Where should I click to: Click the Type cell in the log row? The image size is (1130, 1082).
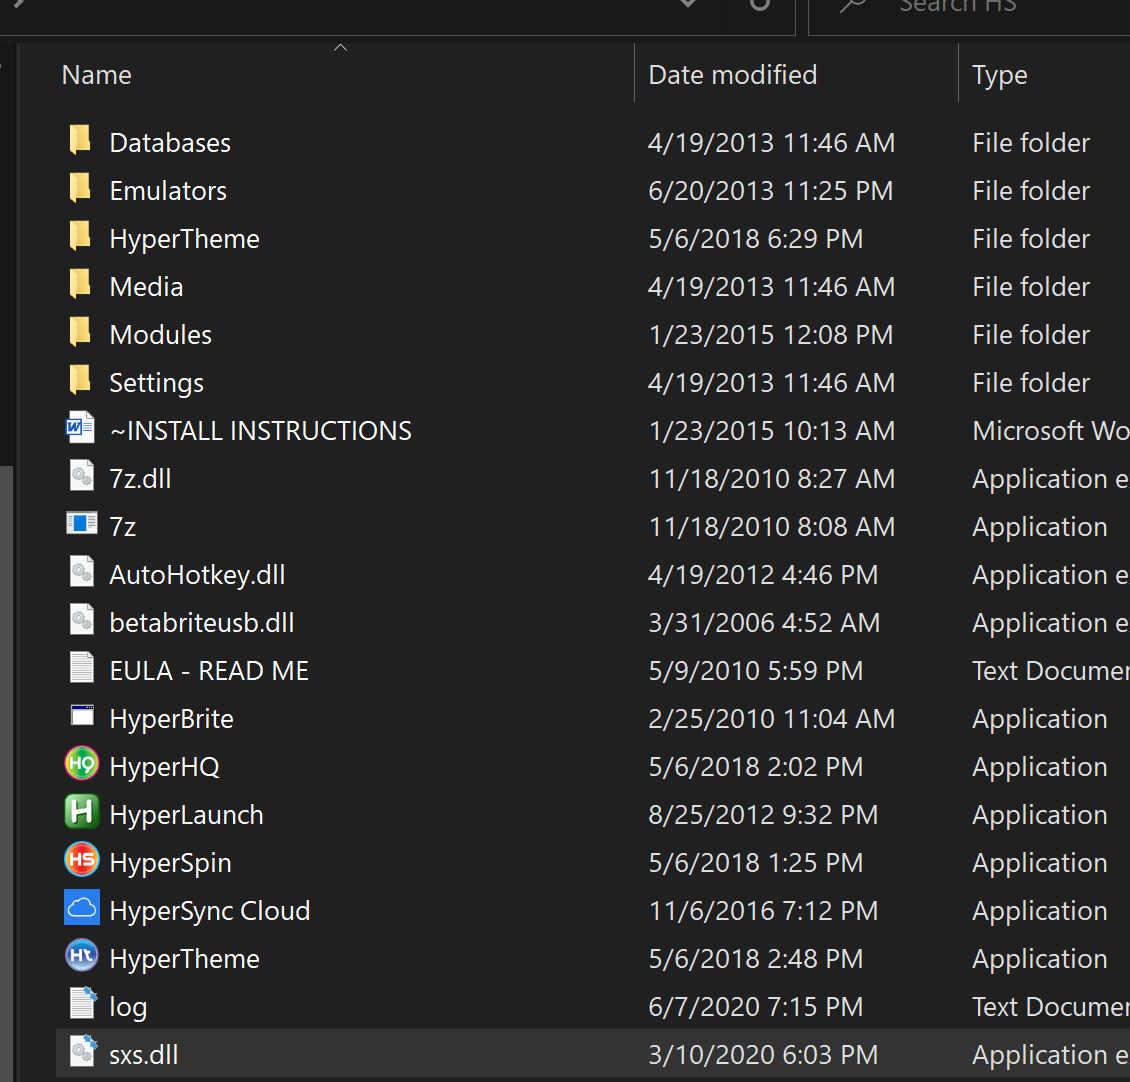coord(1051,1007)
